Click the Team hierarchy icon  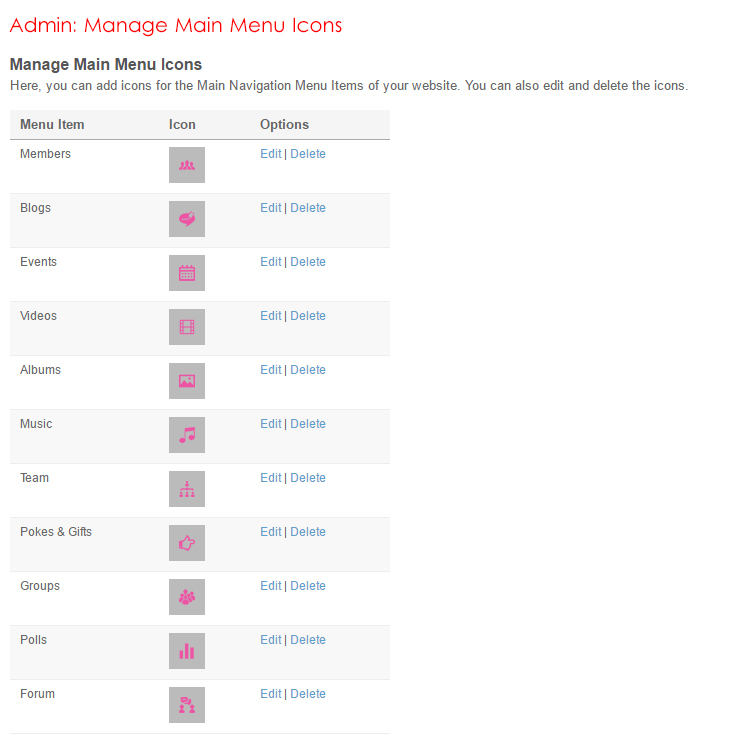click(187, 489)
